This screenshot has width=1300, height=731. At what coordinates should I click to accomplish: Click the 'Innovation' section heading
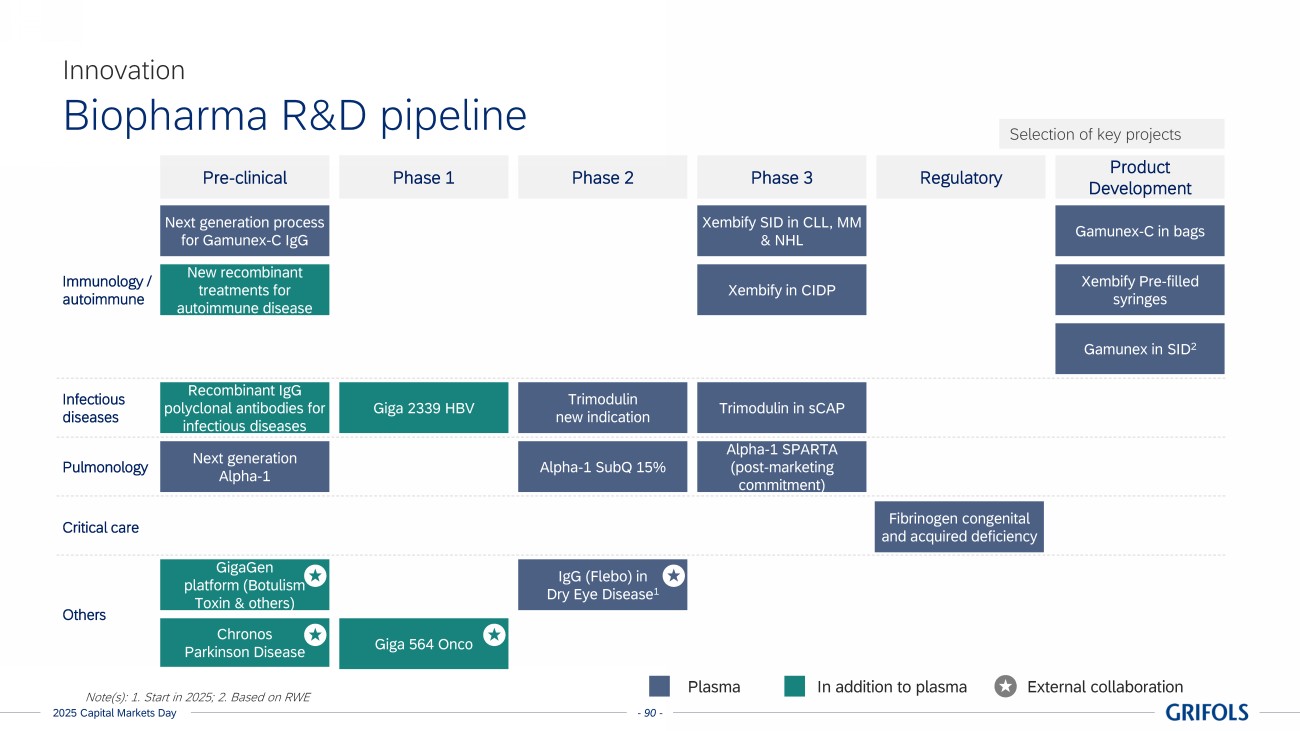pos(124,70)
